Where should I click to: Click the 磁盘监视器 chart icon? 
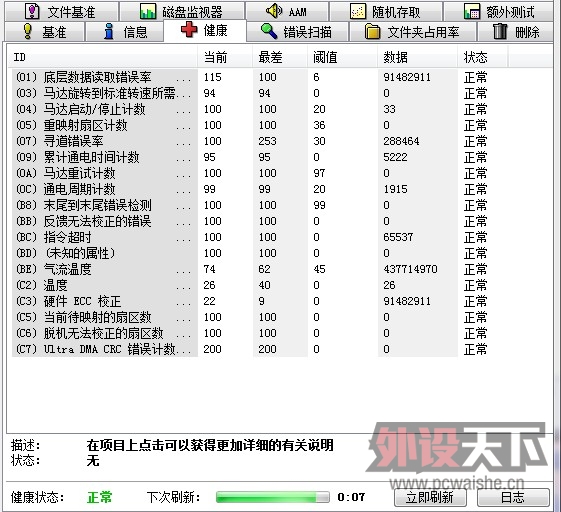148,11
